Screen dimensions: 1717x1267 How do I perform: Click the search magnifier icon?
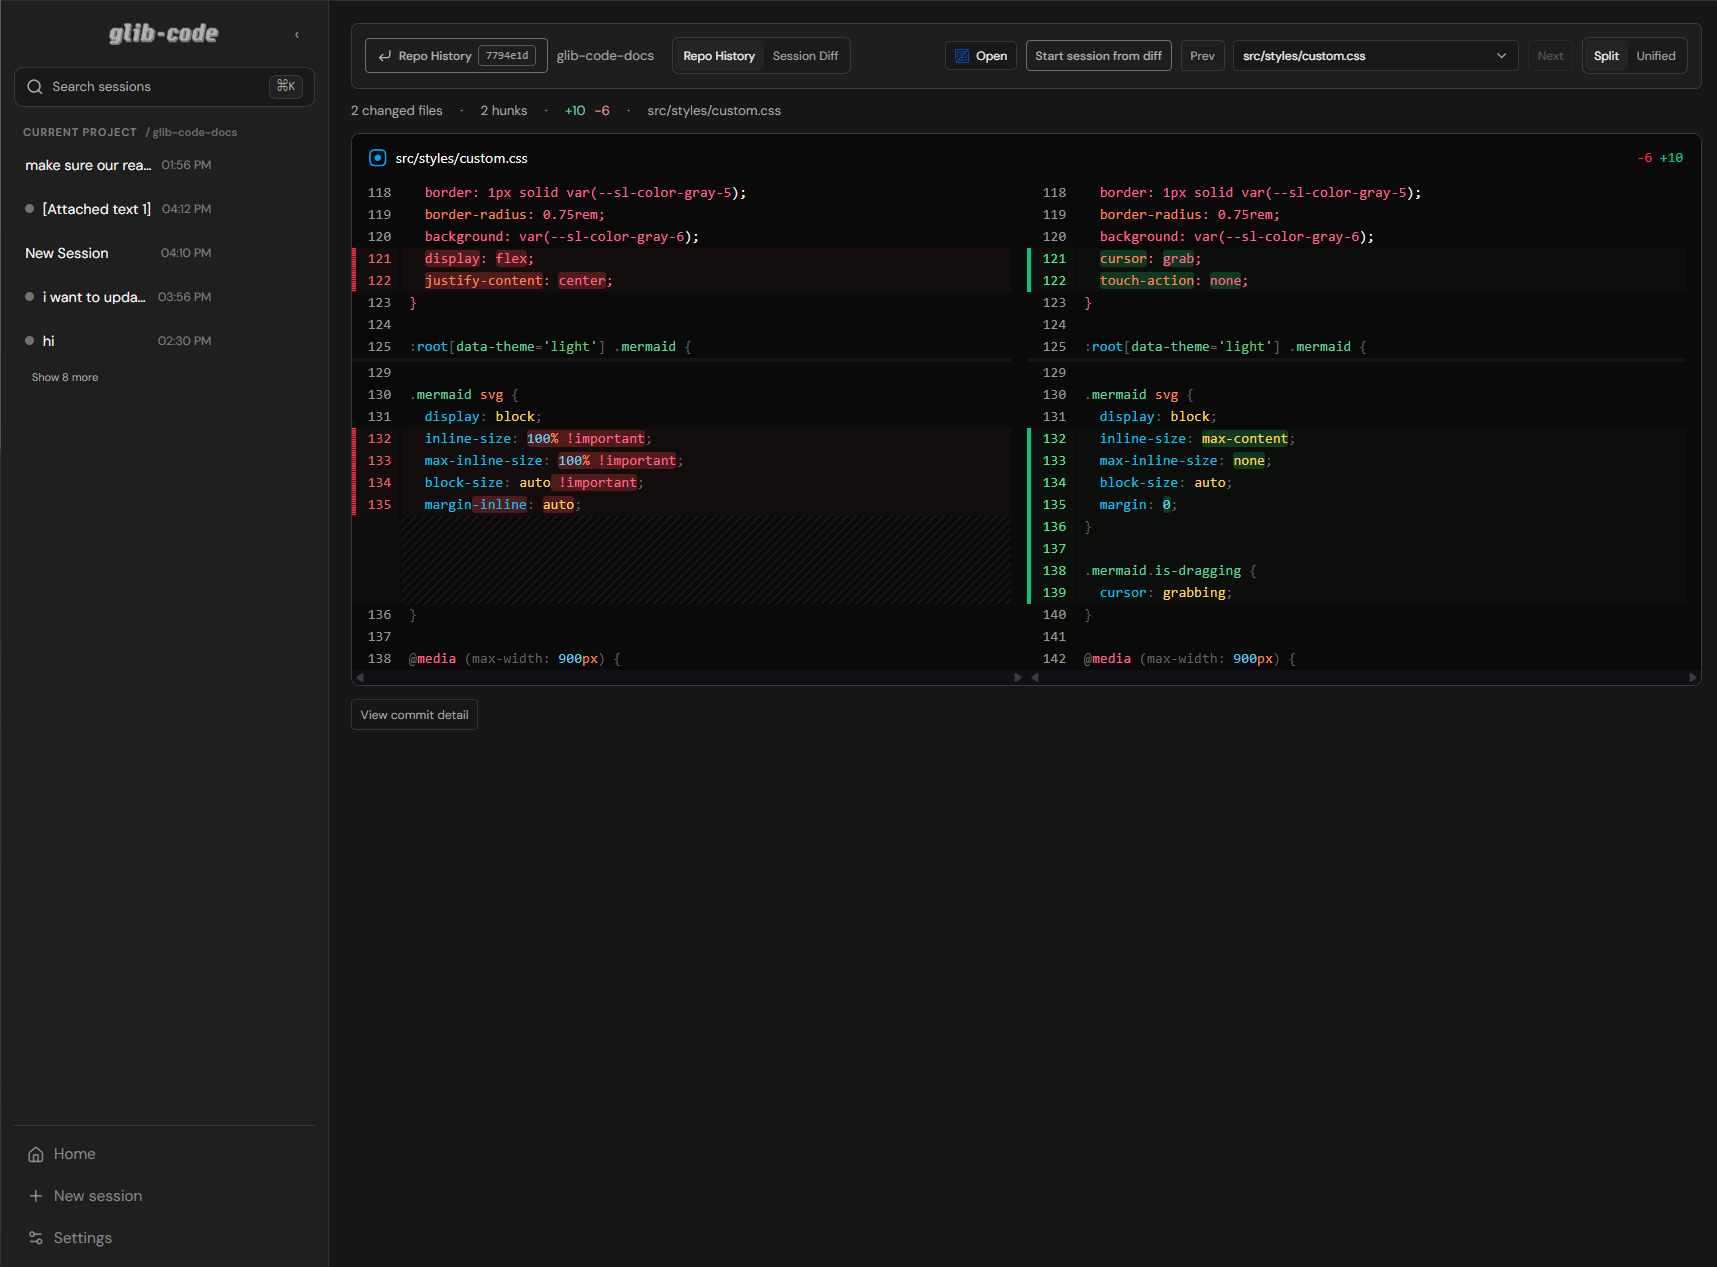coord(35,87)
